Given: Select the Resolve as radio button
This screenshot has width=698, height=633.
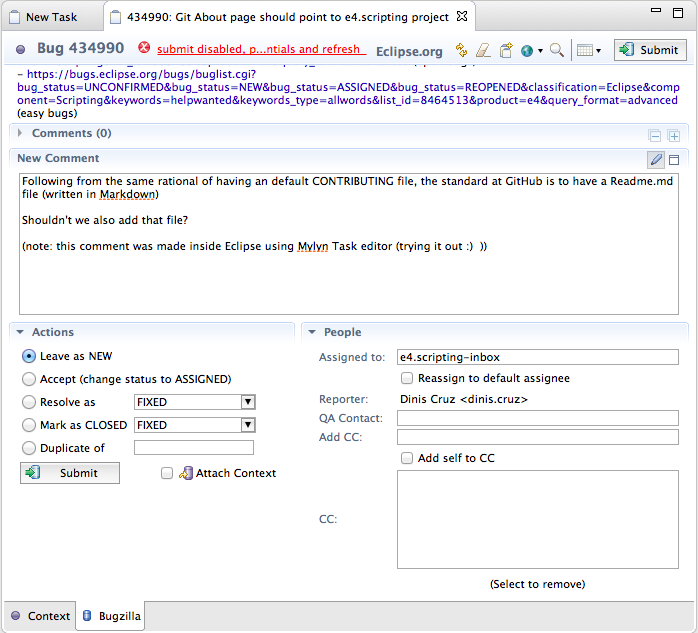Looking at the screenshot, I should pyautogui.click(x=28, y=402).
